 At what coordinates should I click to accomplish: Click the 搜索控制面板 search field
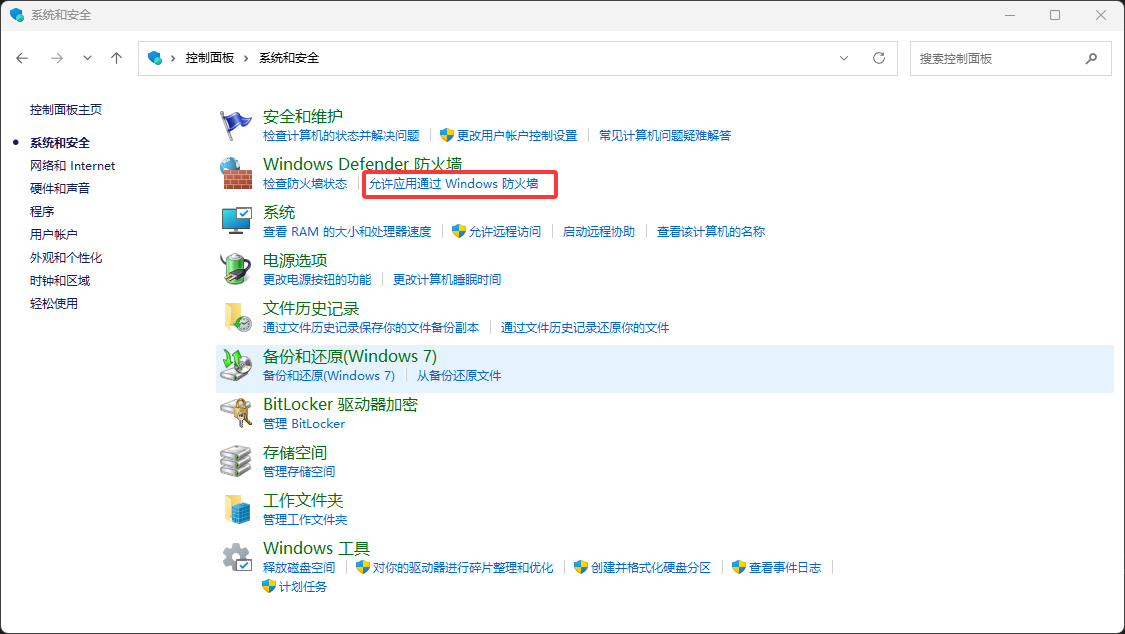coord(1011,59)
